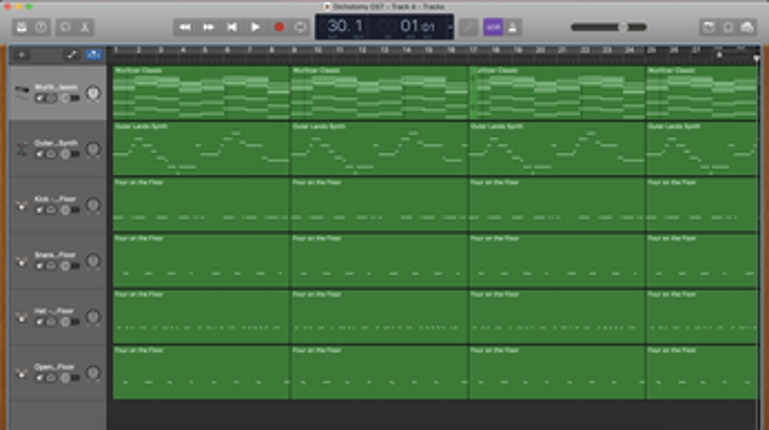Viewport: 769px width, 430px height.
Task: Mute the Outer Lands Synth track
Action: [39, 154]
